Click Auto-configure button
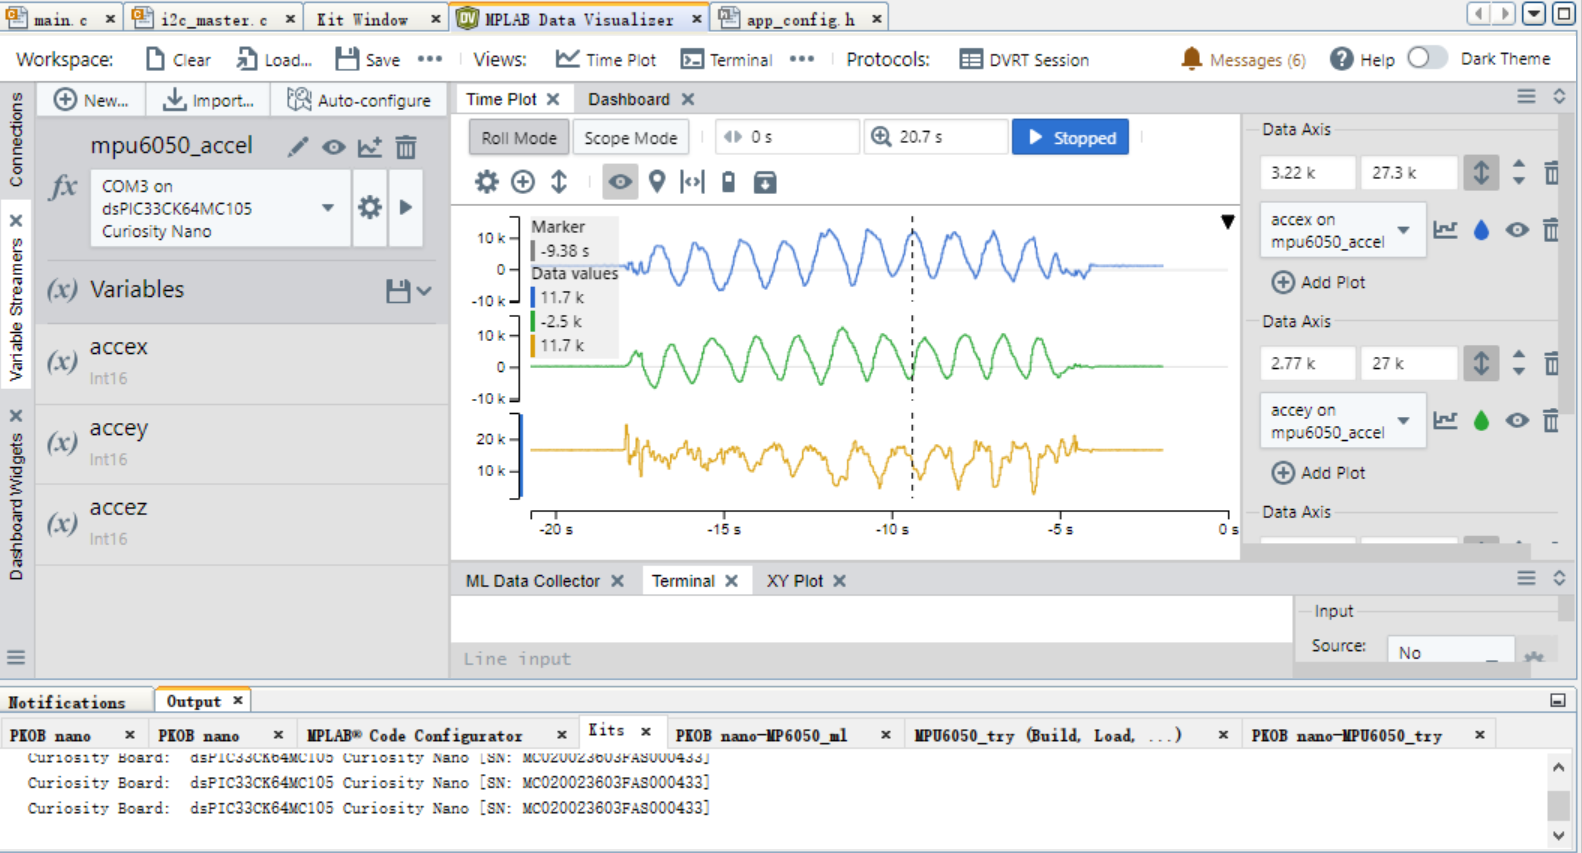This screenshot has height=853, width=1582. 359,100
